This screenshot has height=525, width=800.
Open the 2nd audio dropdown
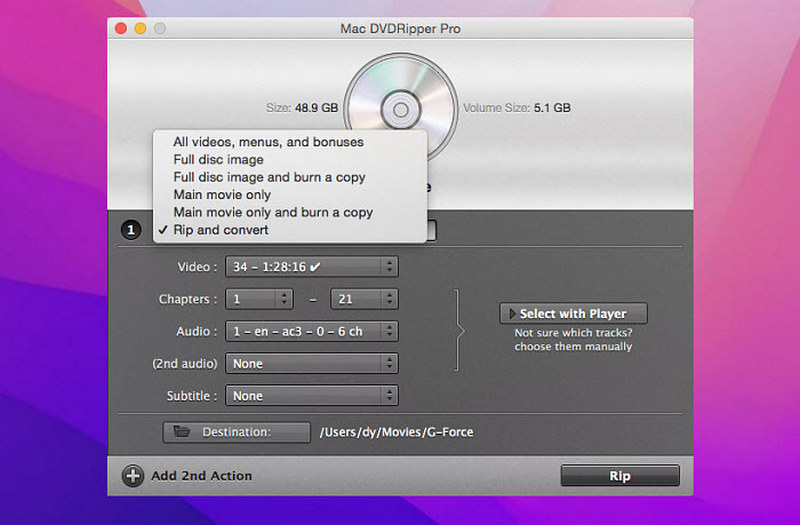click(x=311, y=364)
